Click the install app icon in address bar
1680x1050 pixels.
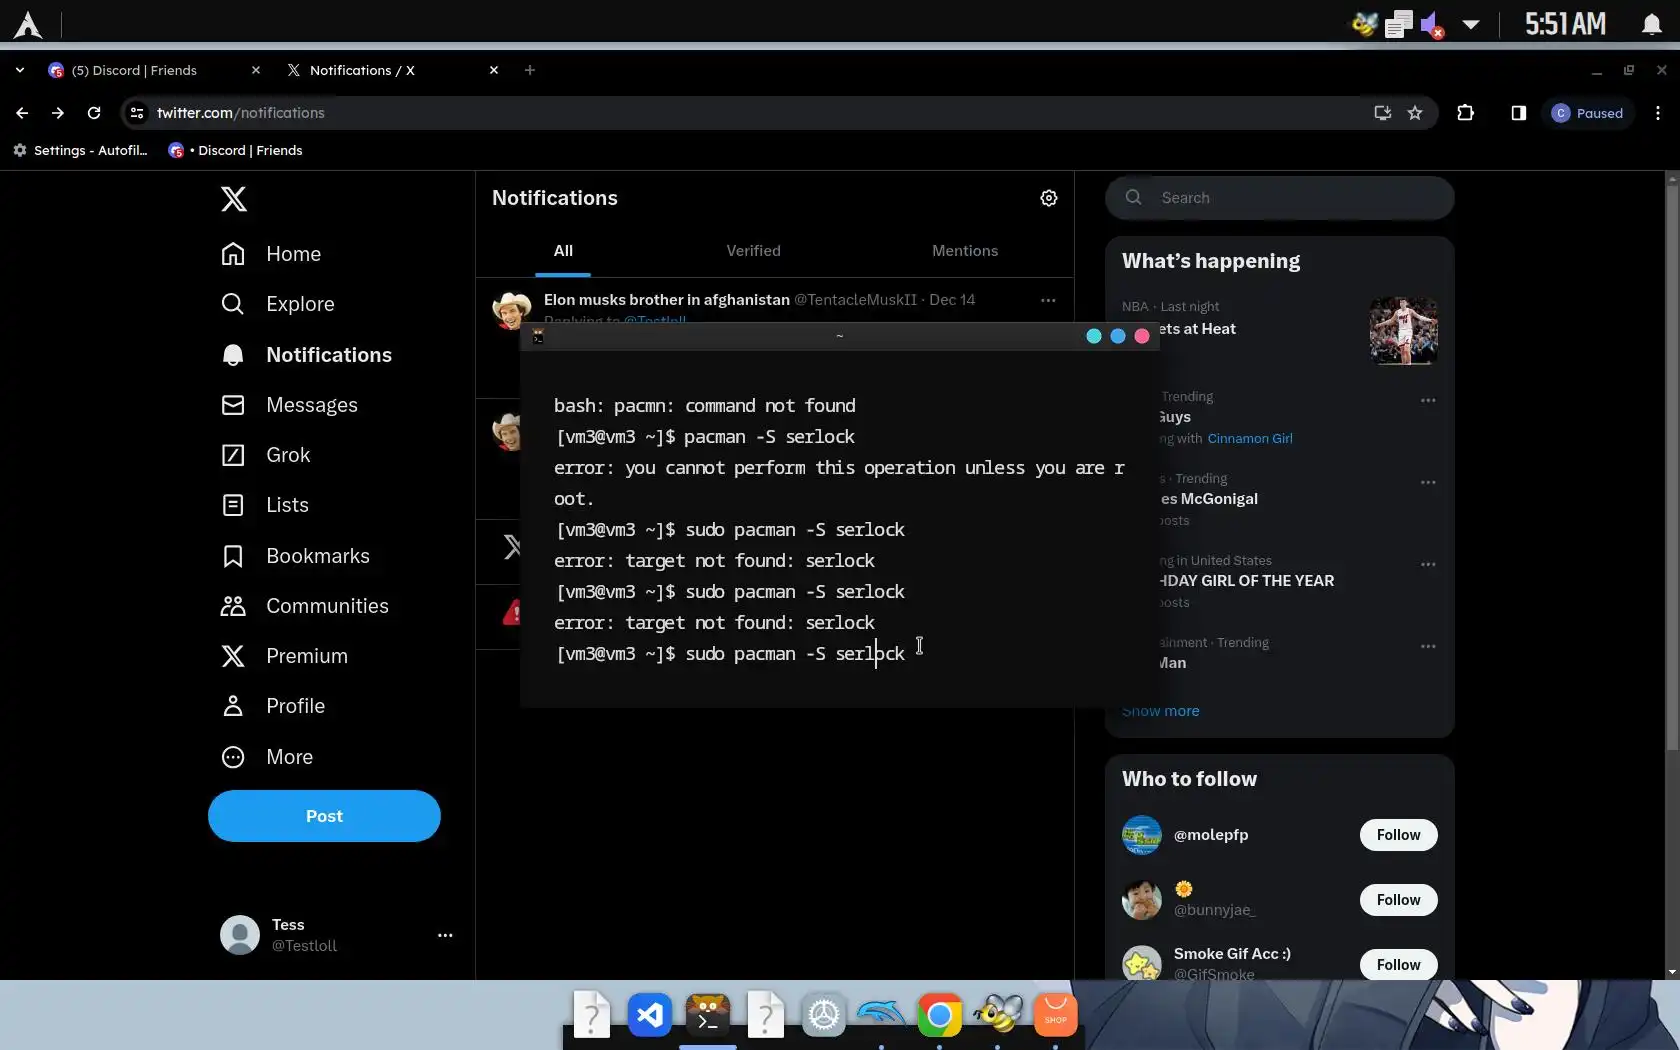pos(1383,113)
